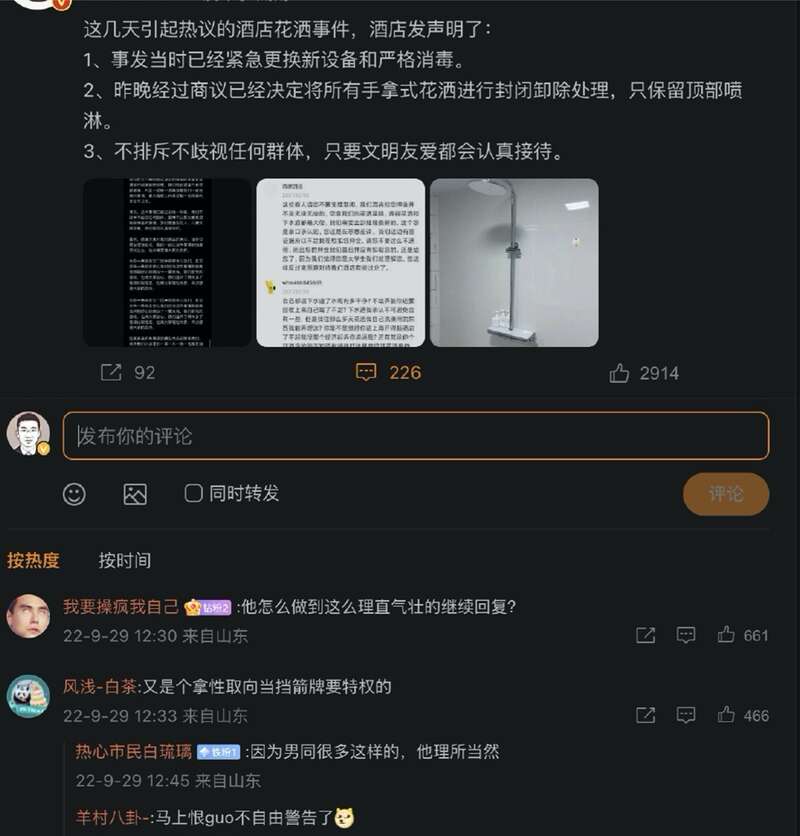Screen dimensions: 800x836
Task: Open the dark text screenshot thumbnail
Action: [x=167, y=263]
